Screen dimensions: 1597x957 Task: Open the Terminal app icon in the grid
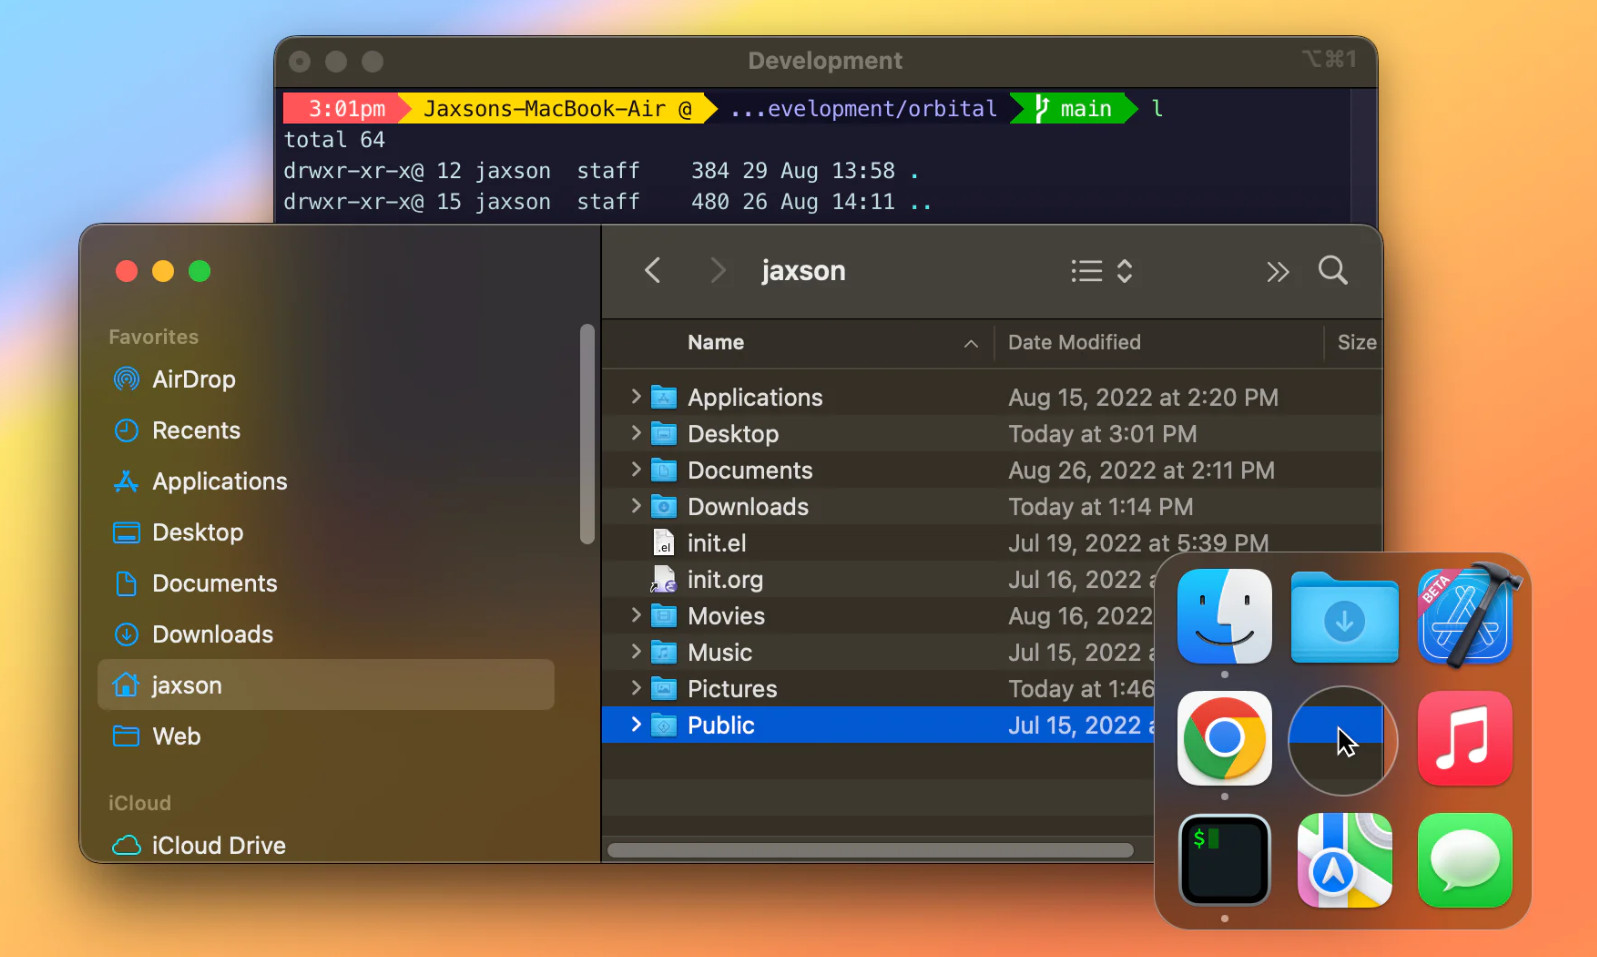pyautogui.click(x=1224, y=860)
